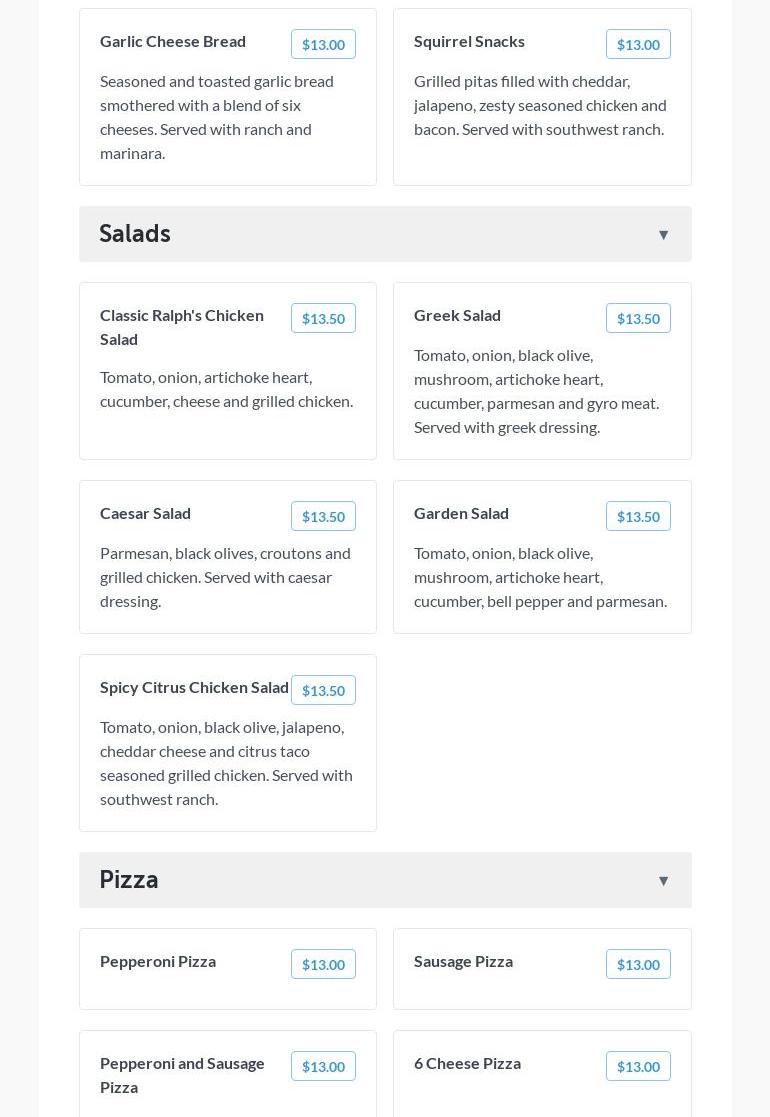Viewport: 770px width, 1117px height.
Task: Click the Pepperoni Pizza $13.00 price
Action: tap(323, 964)
